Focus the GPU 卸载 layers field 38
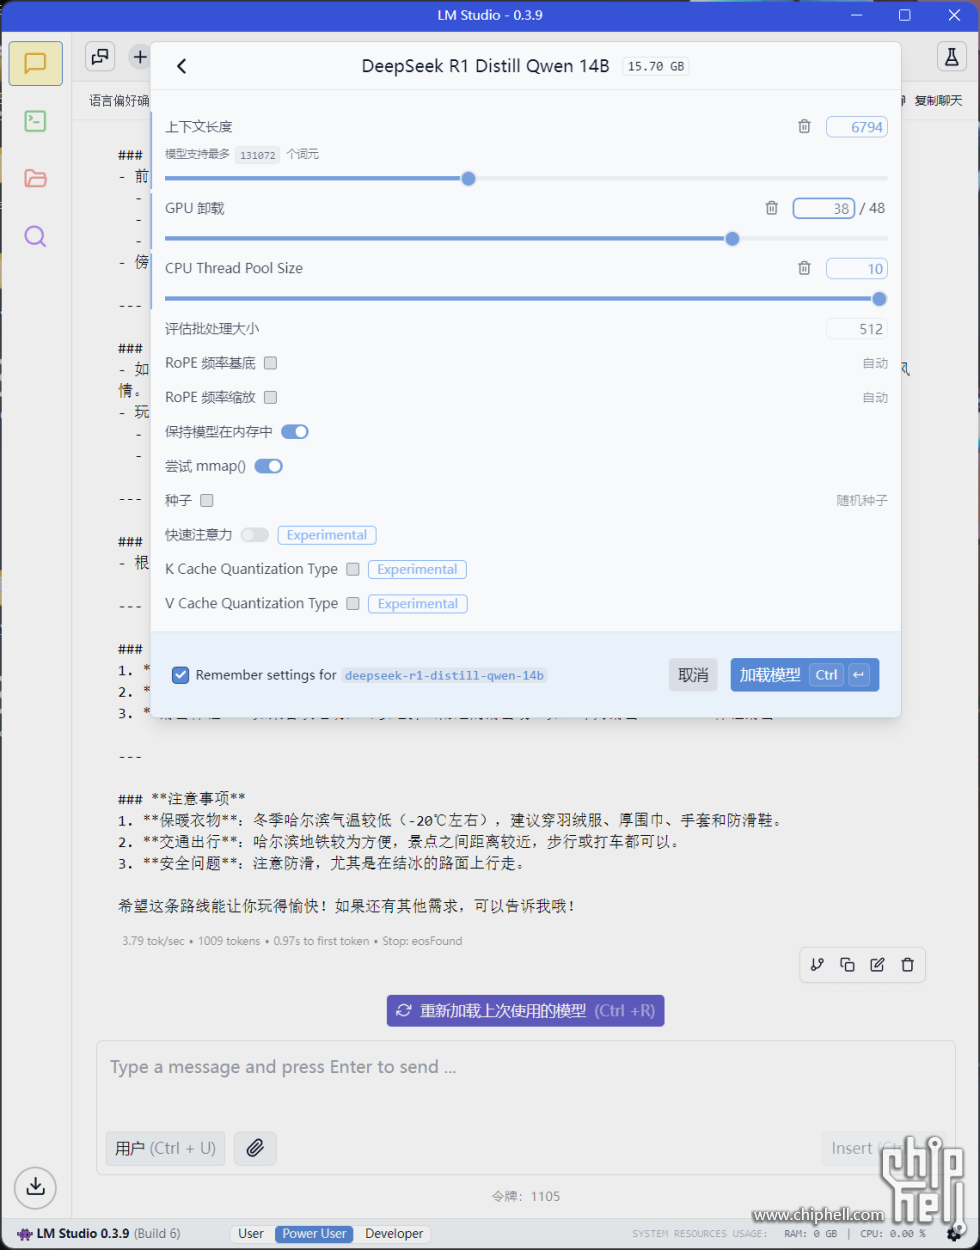The image size is (980, 1250). [824, 208]
